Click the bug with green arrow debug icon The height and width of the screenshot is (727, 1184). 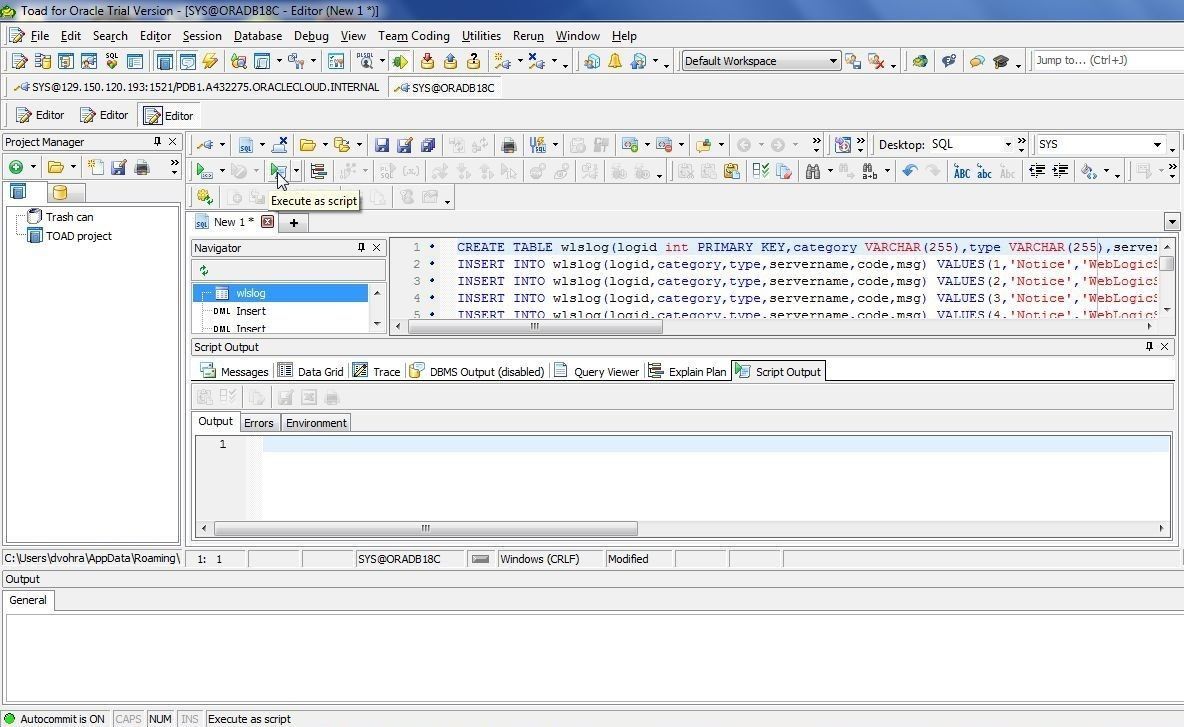[x=400, y=61]
